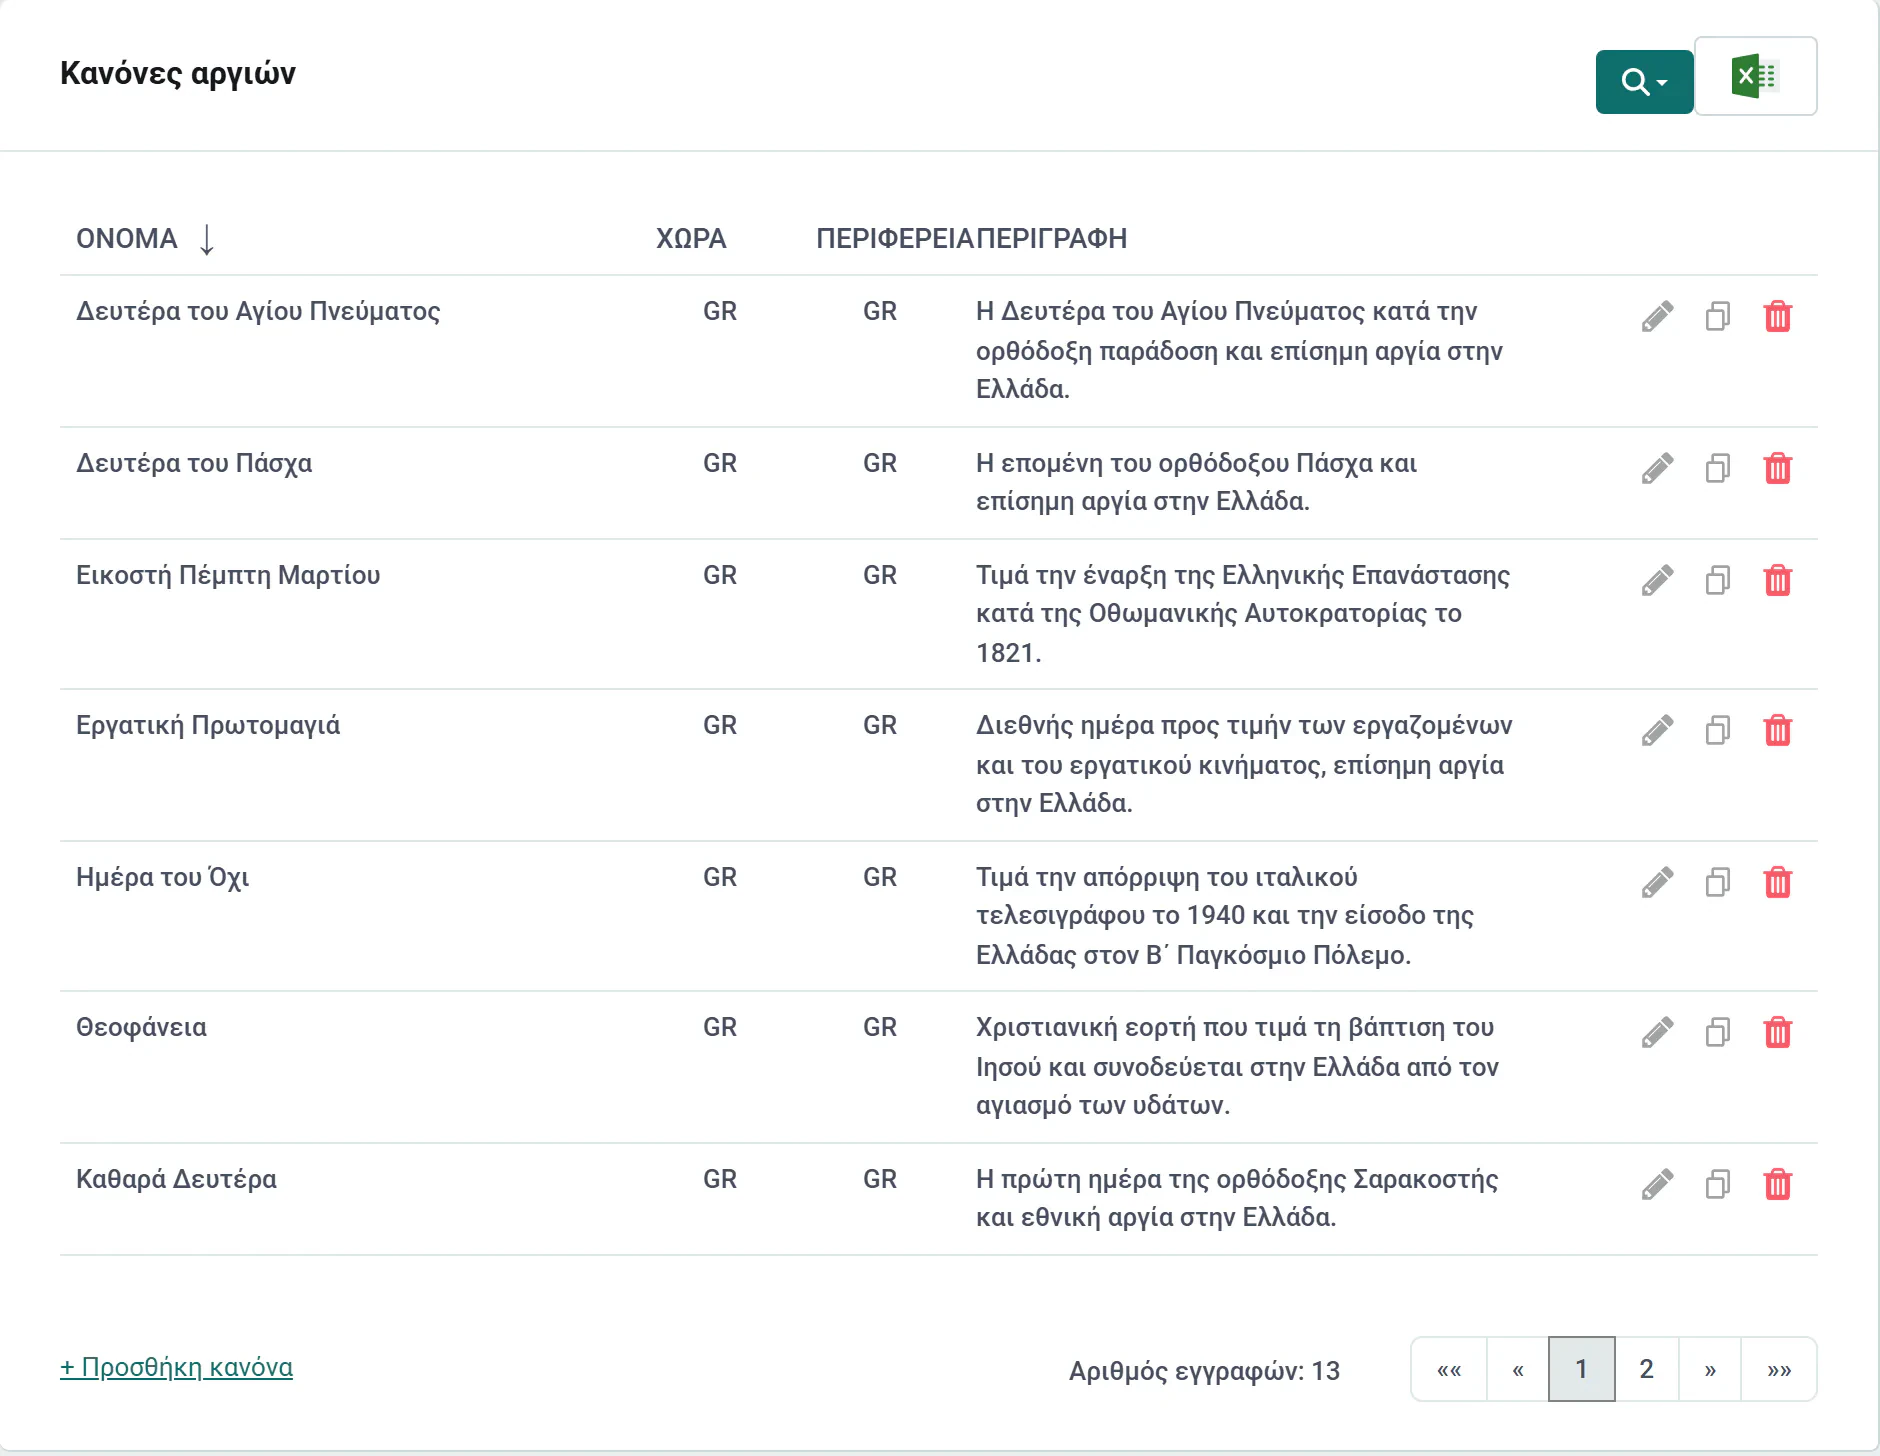The width and height of the screenshot is (1880, 1456).
Task: Open the search dropdown button
Action: pyautogui.click(x=1644, y=81)
